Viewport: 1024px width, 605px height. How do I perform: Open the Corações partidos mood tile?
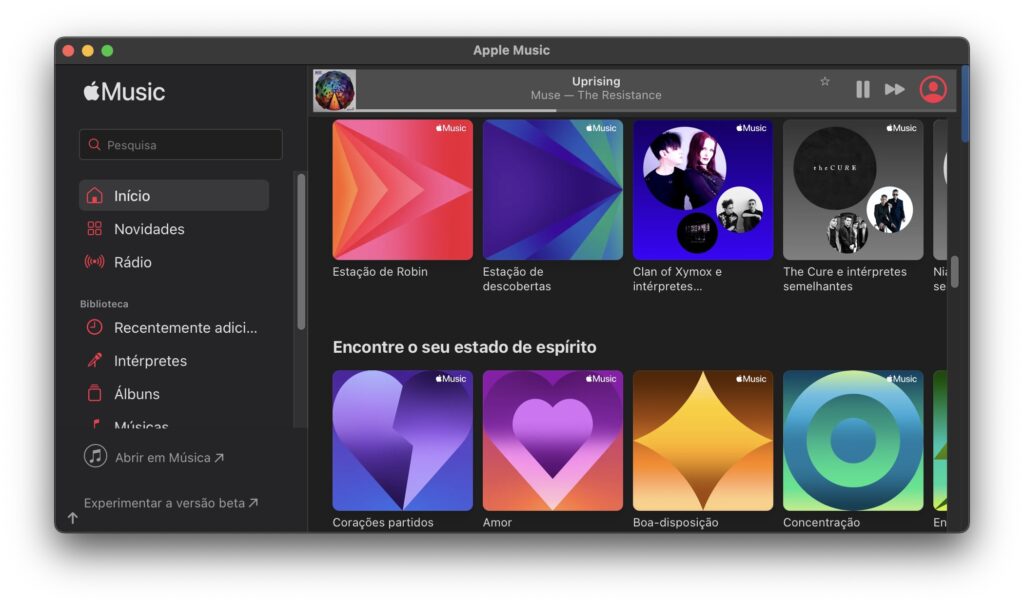402,440
